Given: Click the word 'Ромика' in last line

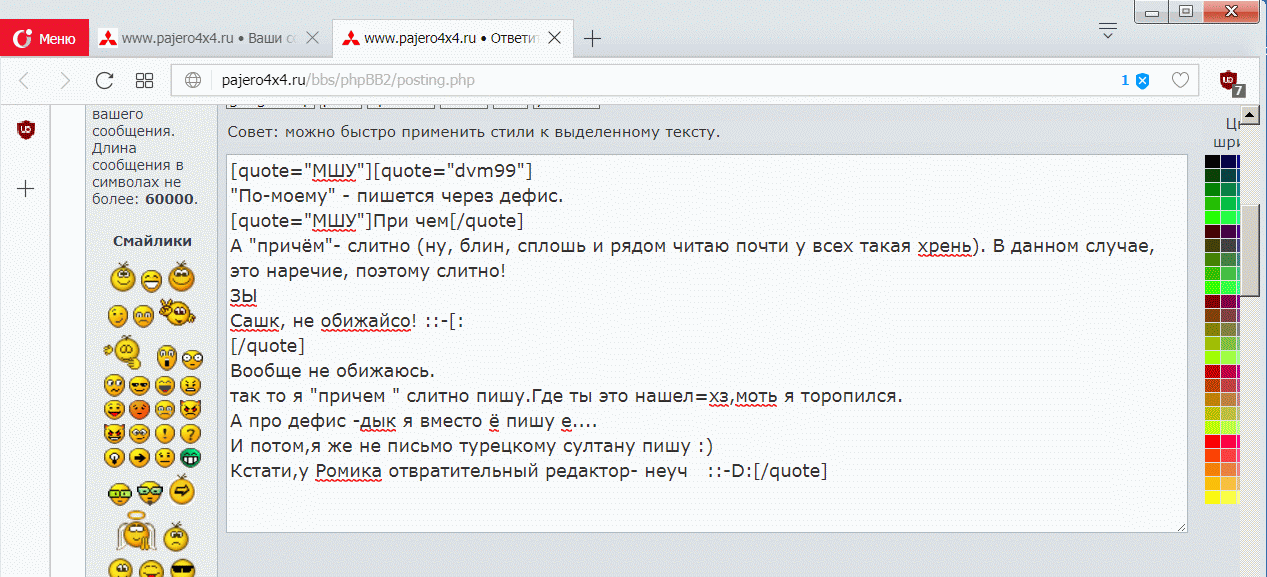Looking at the screenshot, I should [348, 471].
